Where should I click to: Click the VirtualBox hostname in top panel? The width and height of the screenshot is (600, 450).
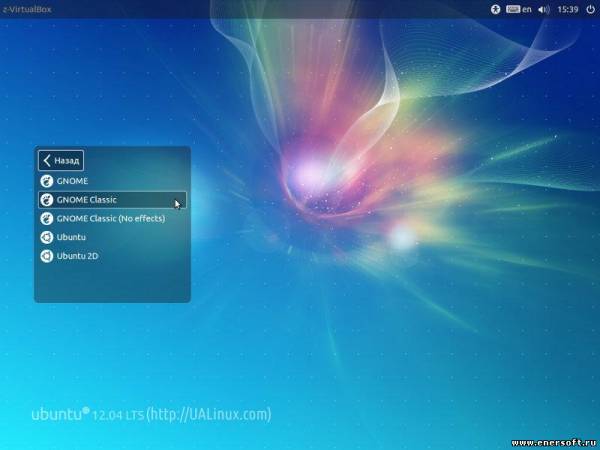27,10
